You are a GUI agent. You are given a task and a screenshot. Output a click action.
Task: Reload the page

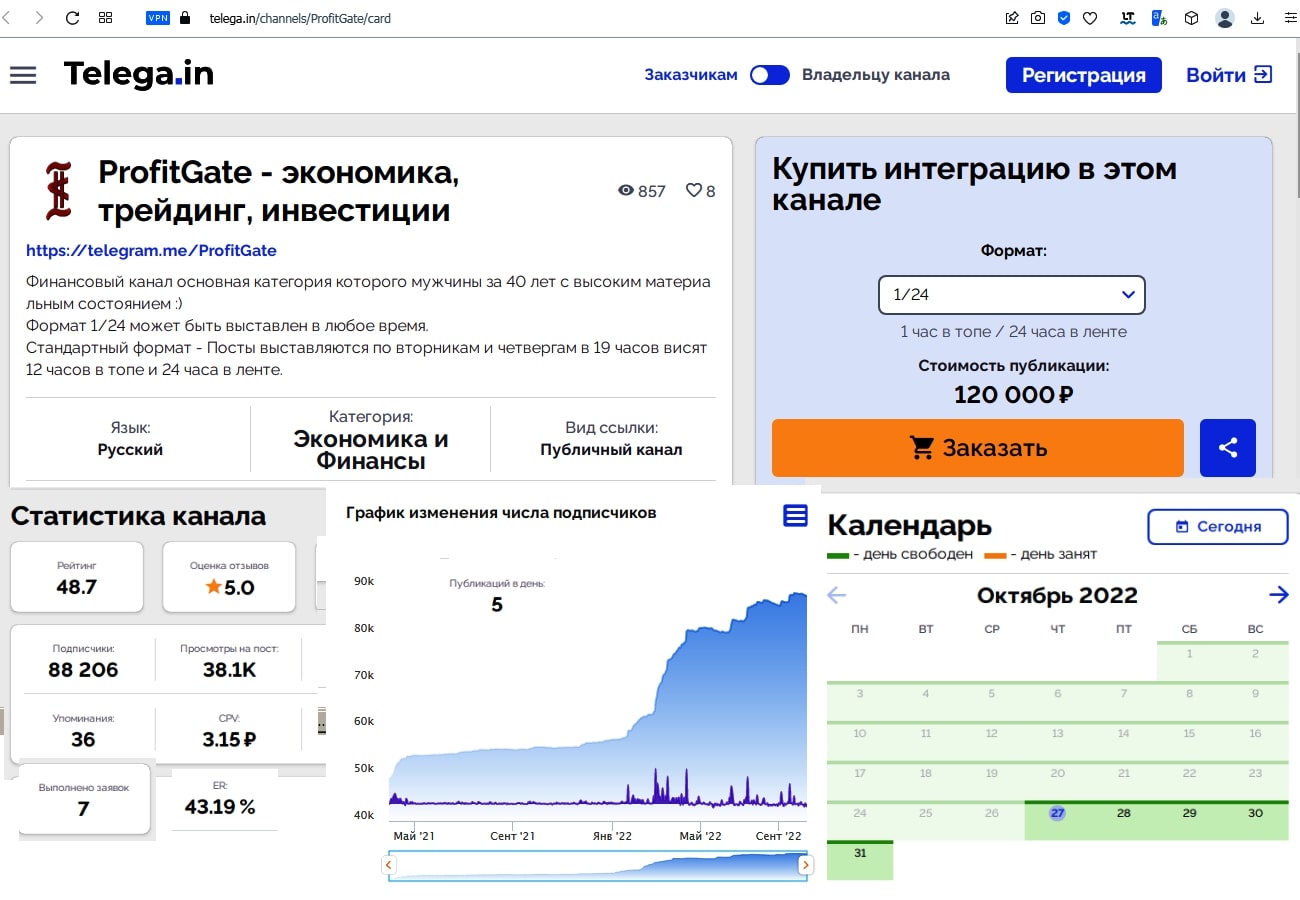[x=72, y=18]
